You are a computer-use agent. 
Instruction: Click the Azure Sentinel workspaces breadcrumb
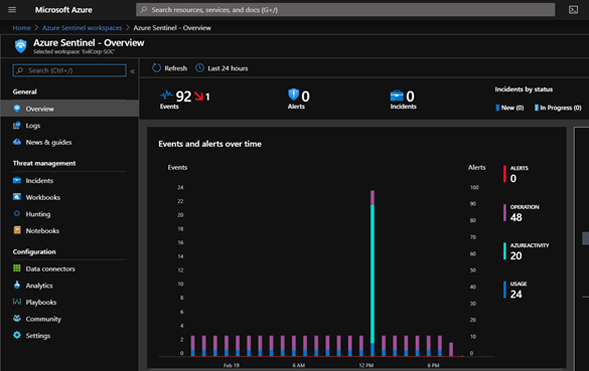(x=82, y=28)
